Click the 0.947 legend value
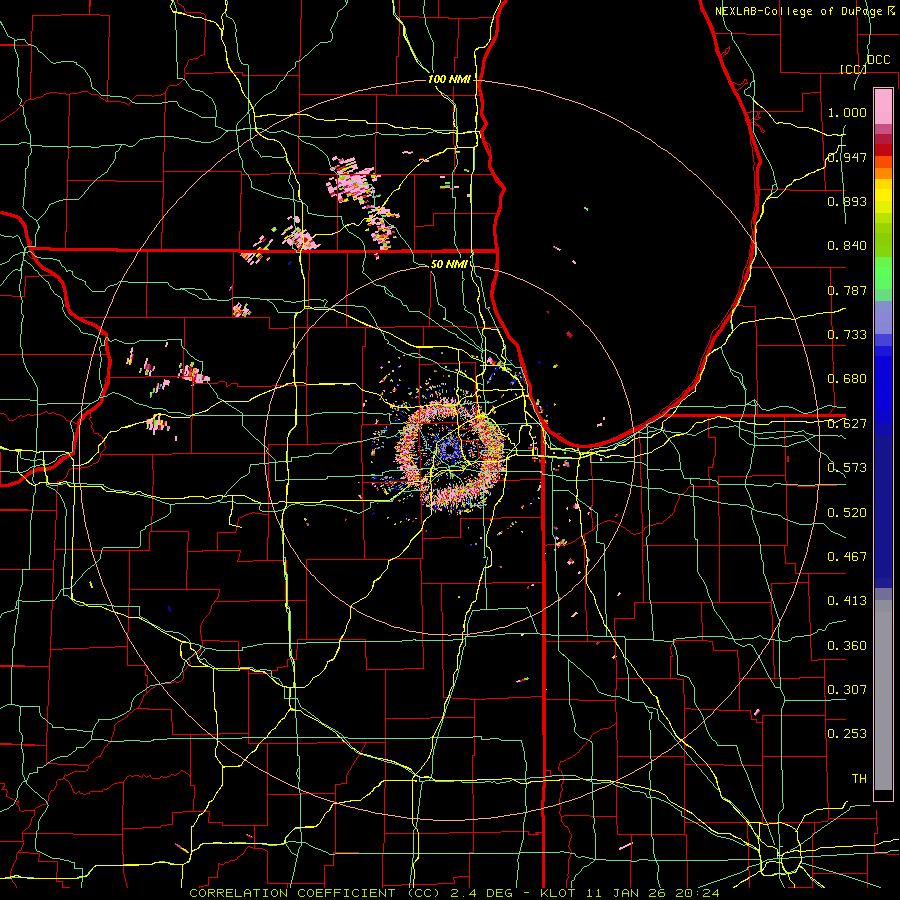The width and height of the screenshot is (900, 900). (x=847, y=157)
